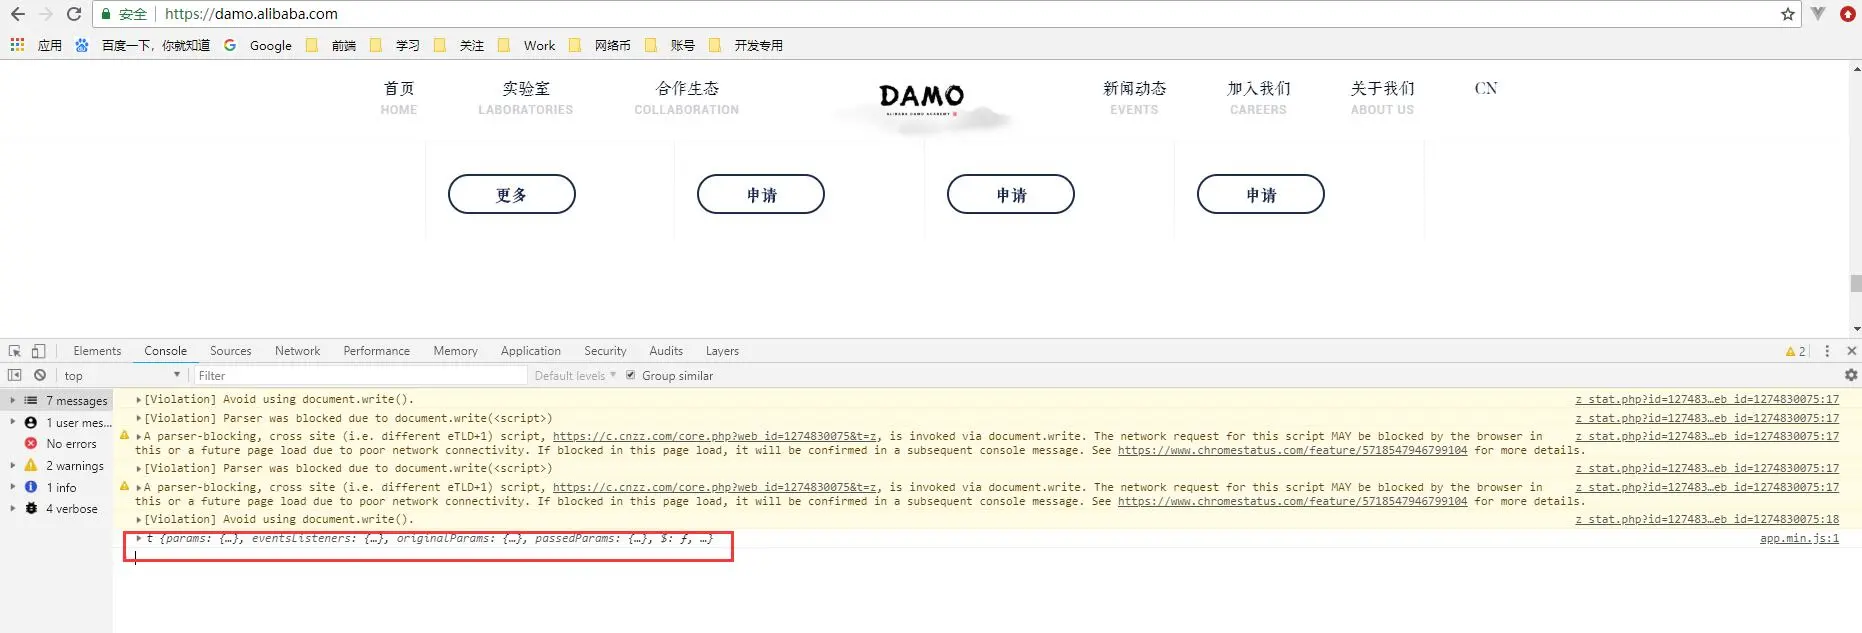Click the browser back arrow
1862x633 pixels.
(18, 14)
